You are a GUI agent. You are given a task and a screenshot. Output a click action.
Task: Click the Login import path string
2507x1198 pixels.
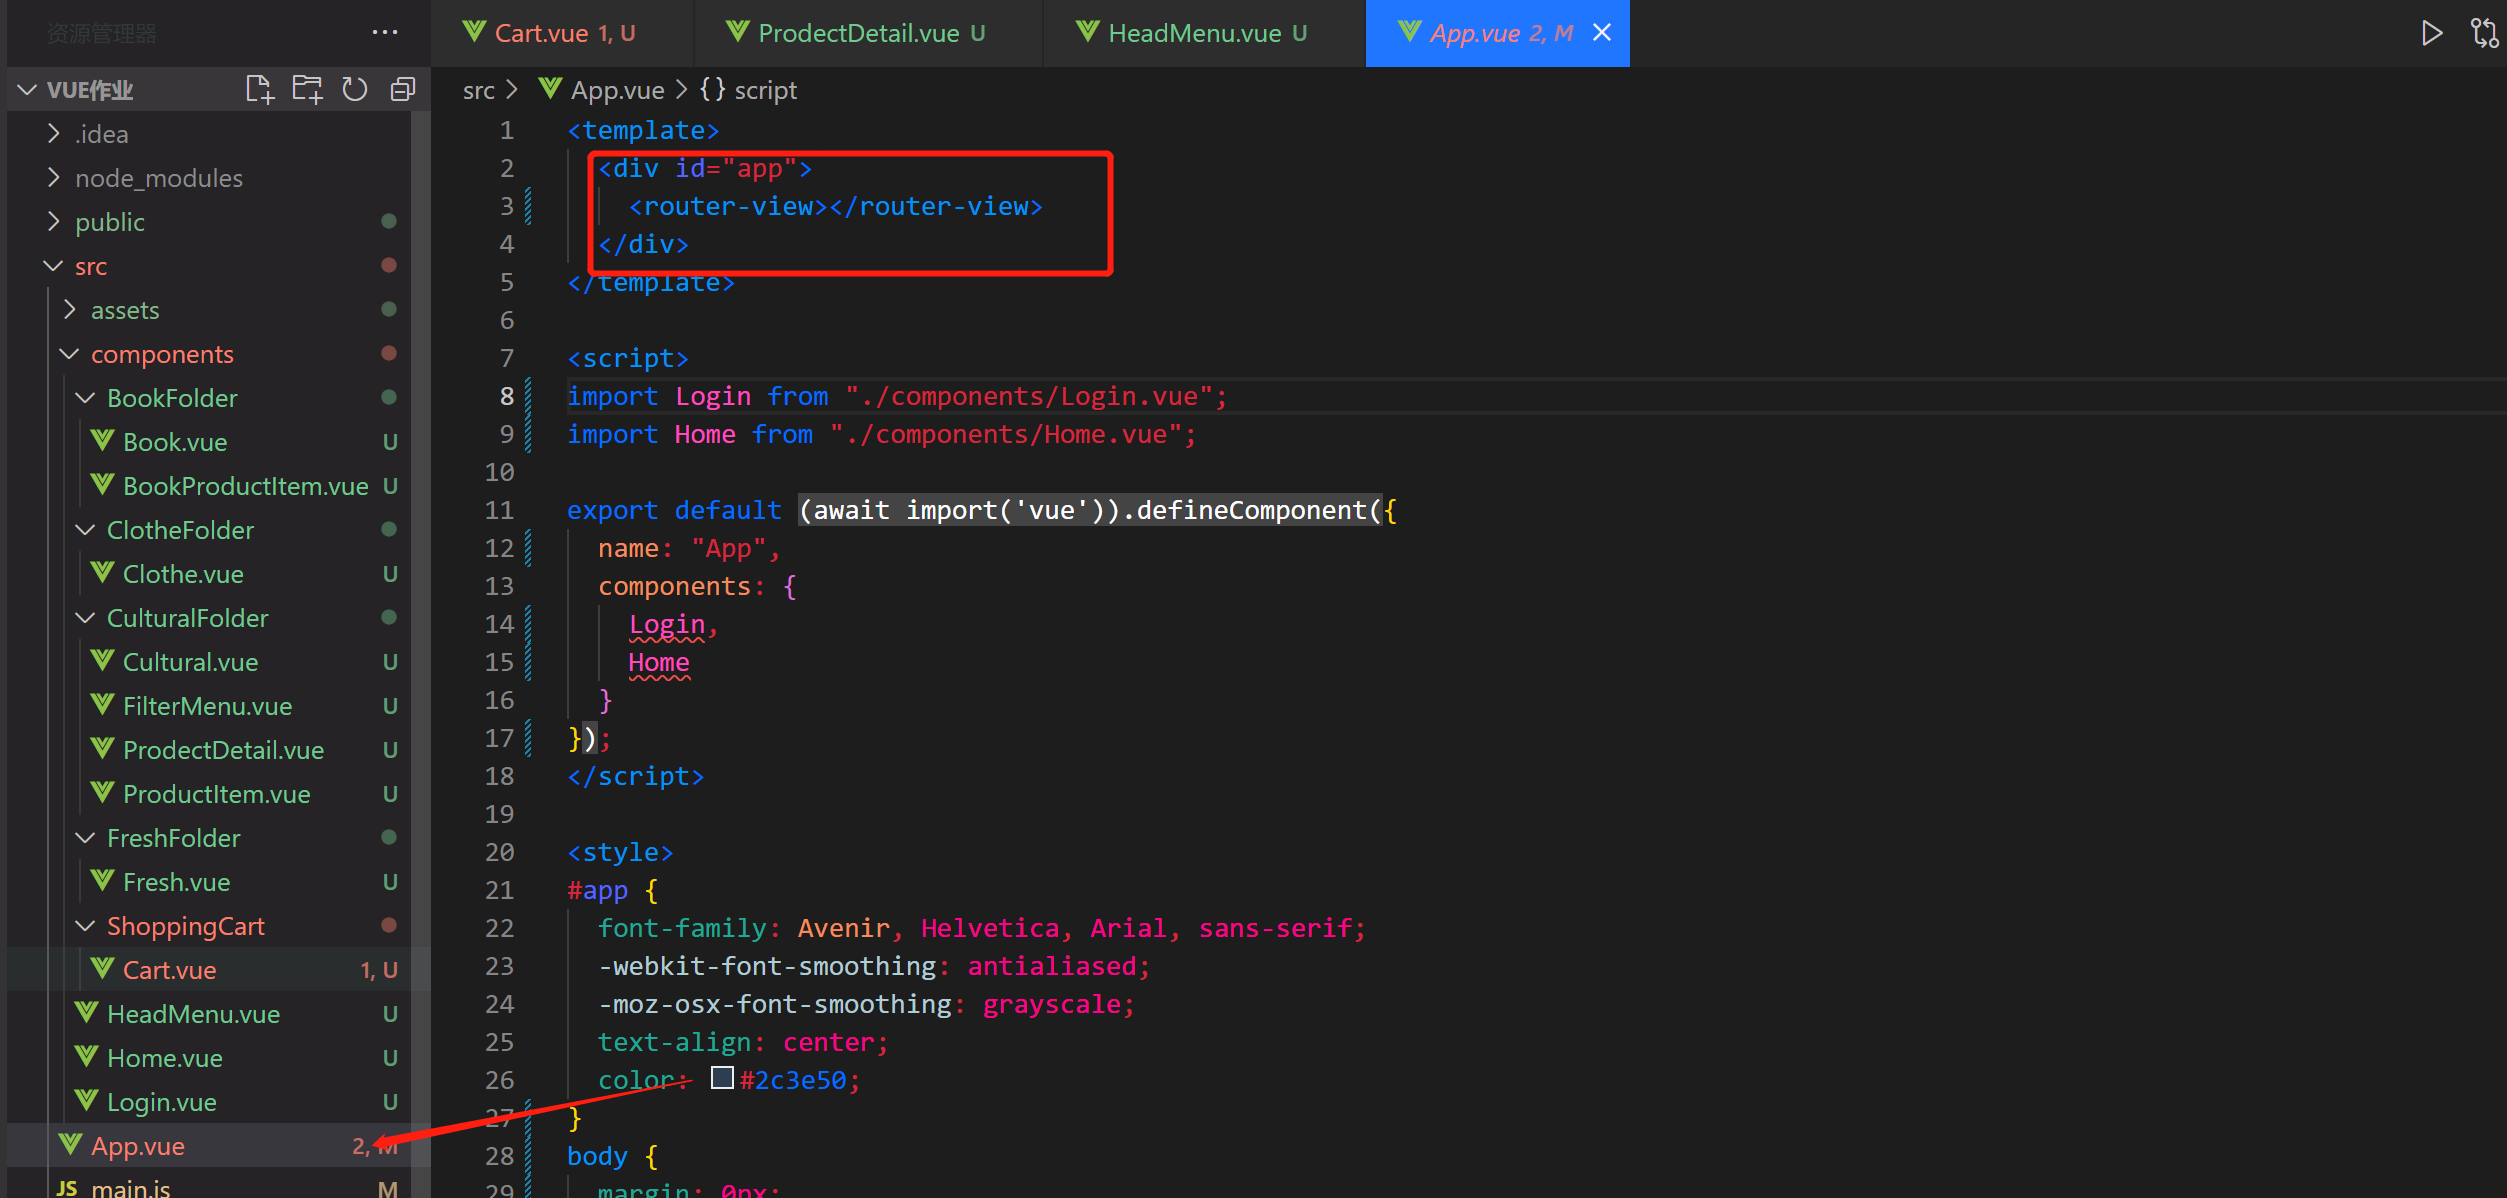coord(1030,397)
